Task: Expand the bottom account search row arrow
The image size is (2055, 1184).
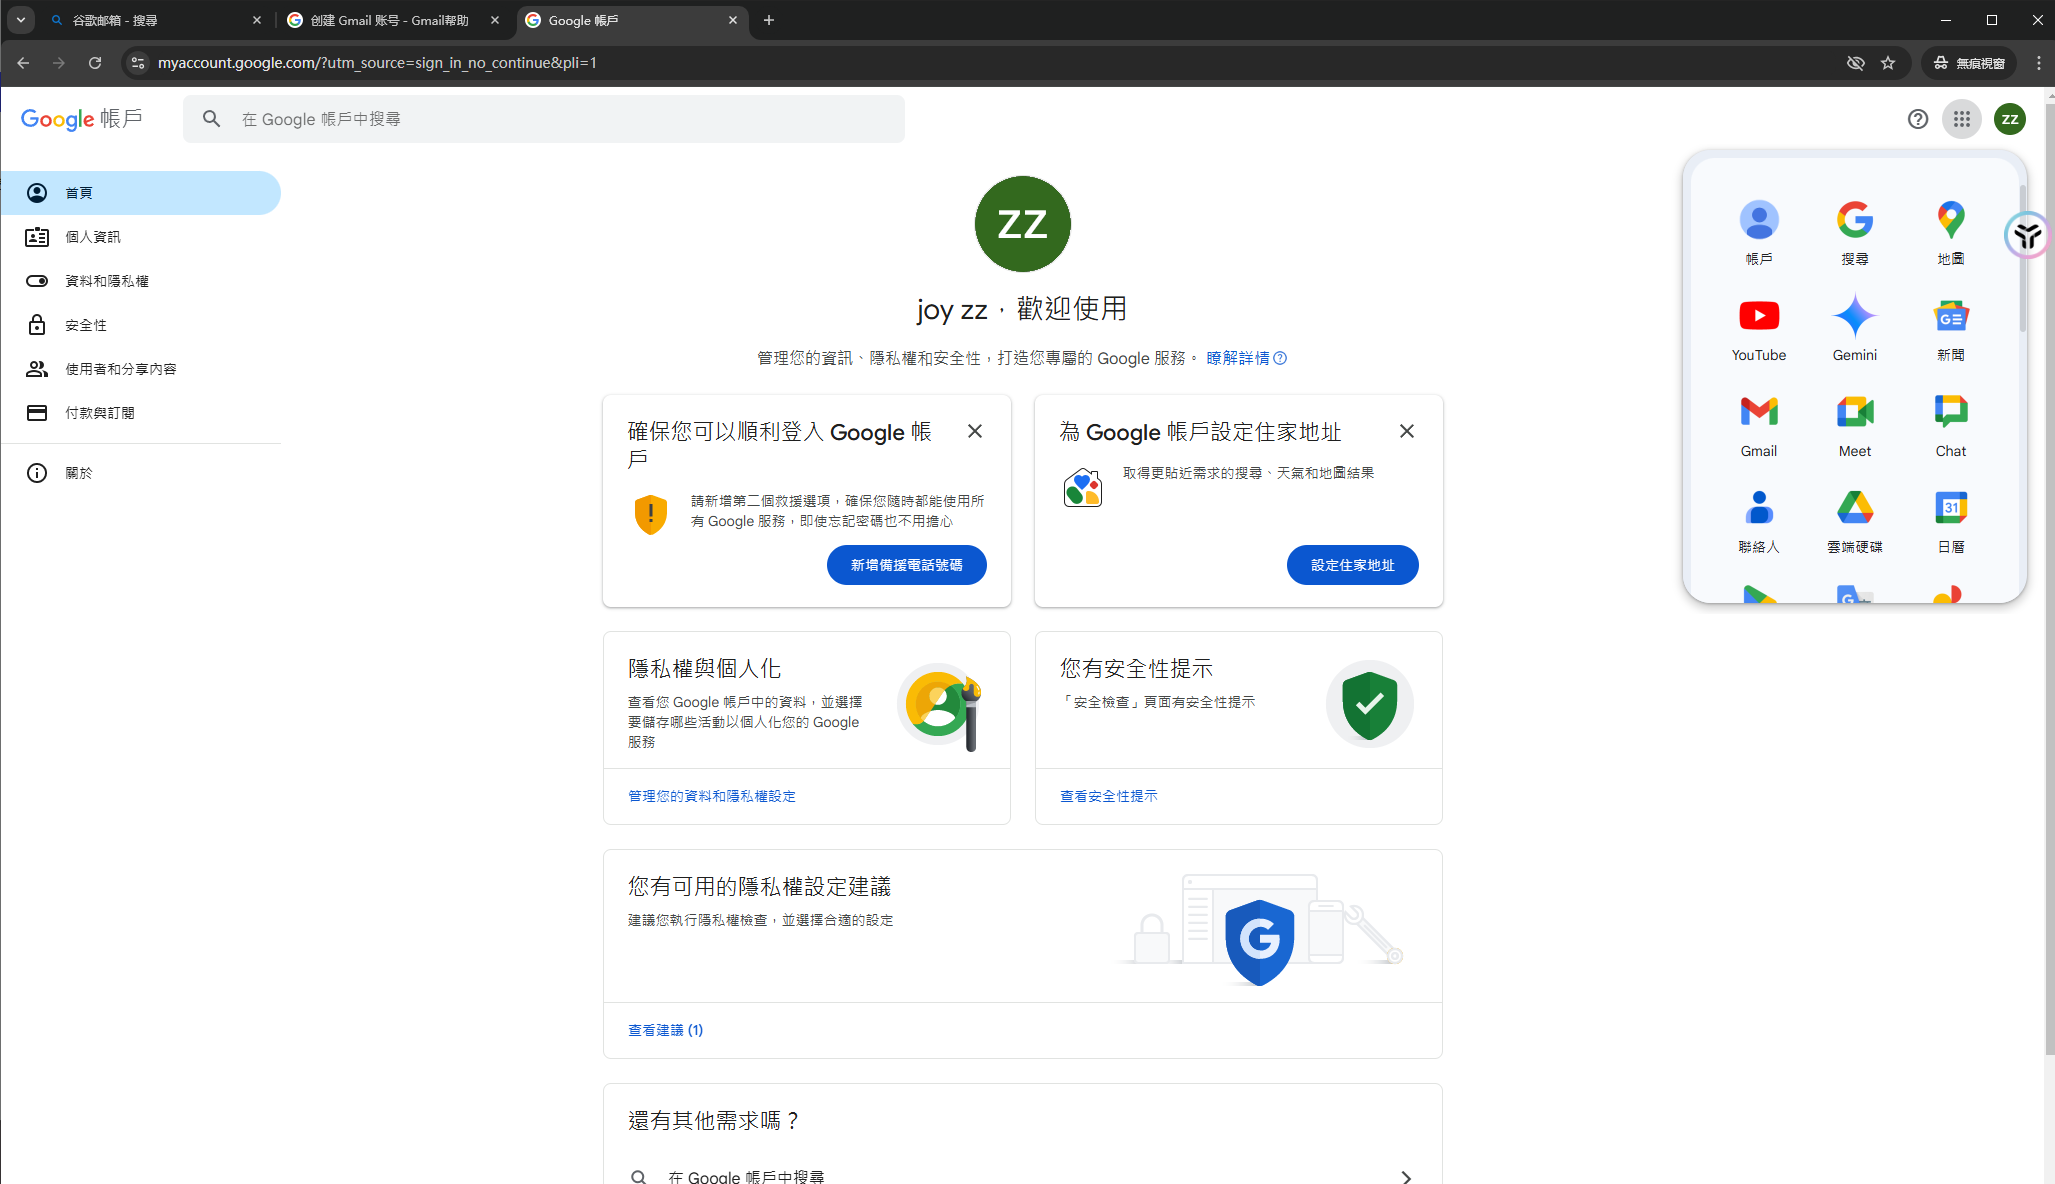Action: 1406,1176
